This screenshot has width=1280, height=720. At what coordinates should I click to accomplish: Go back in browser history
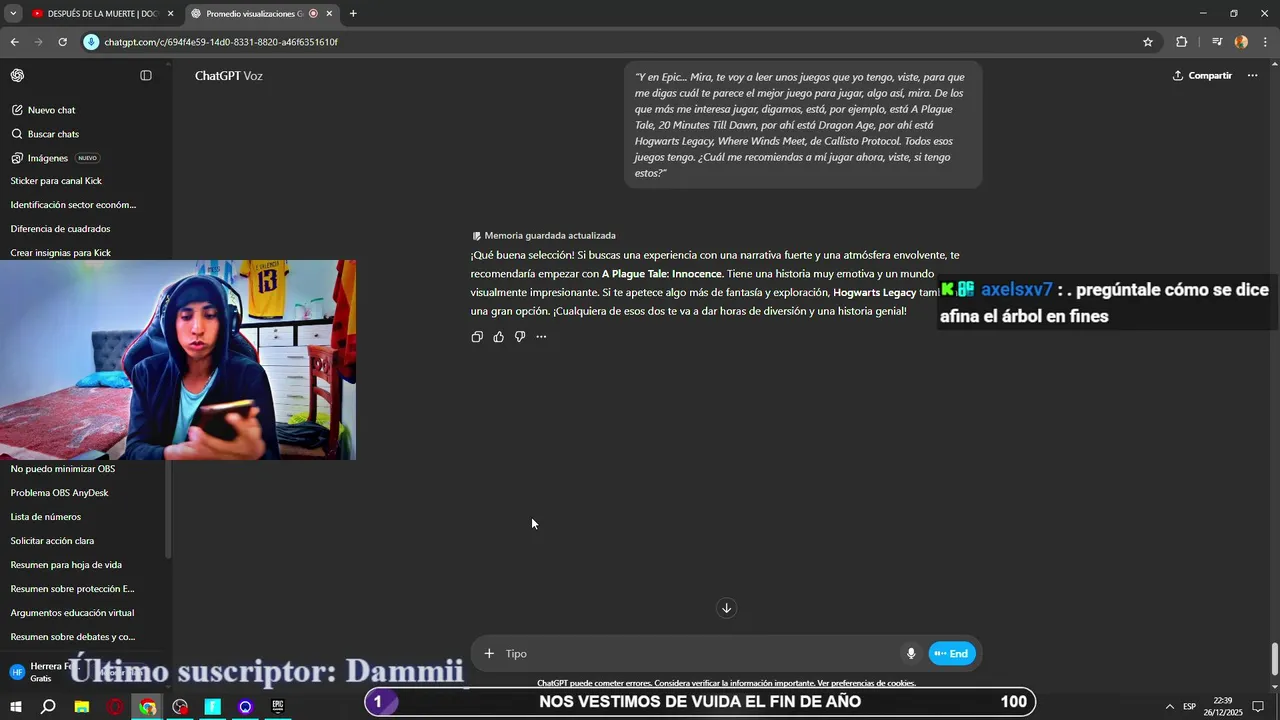pyautogui.click(x=14, y=42)
